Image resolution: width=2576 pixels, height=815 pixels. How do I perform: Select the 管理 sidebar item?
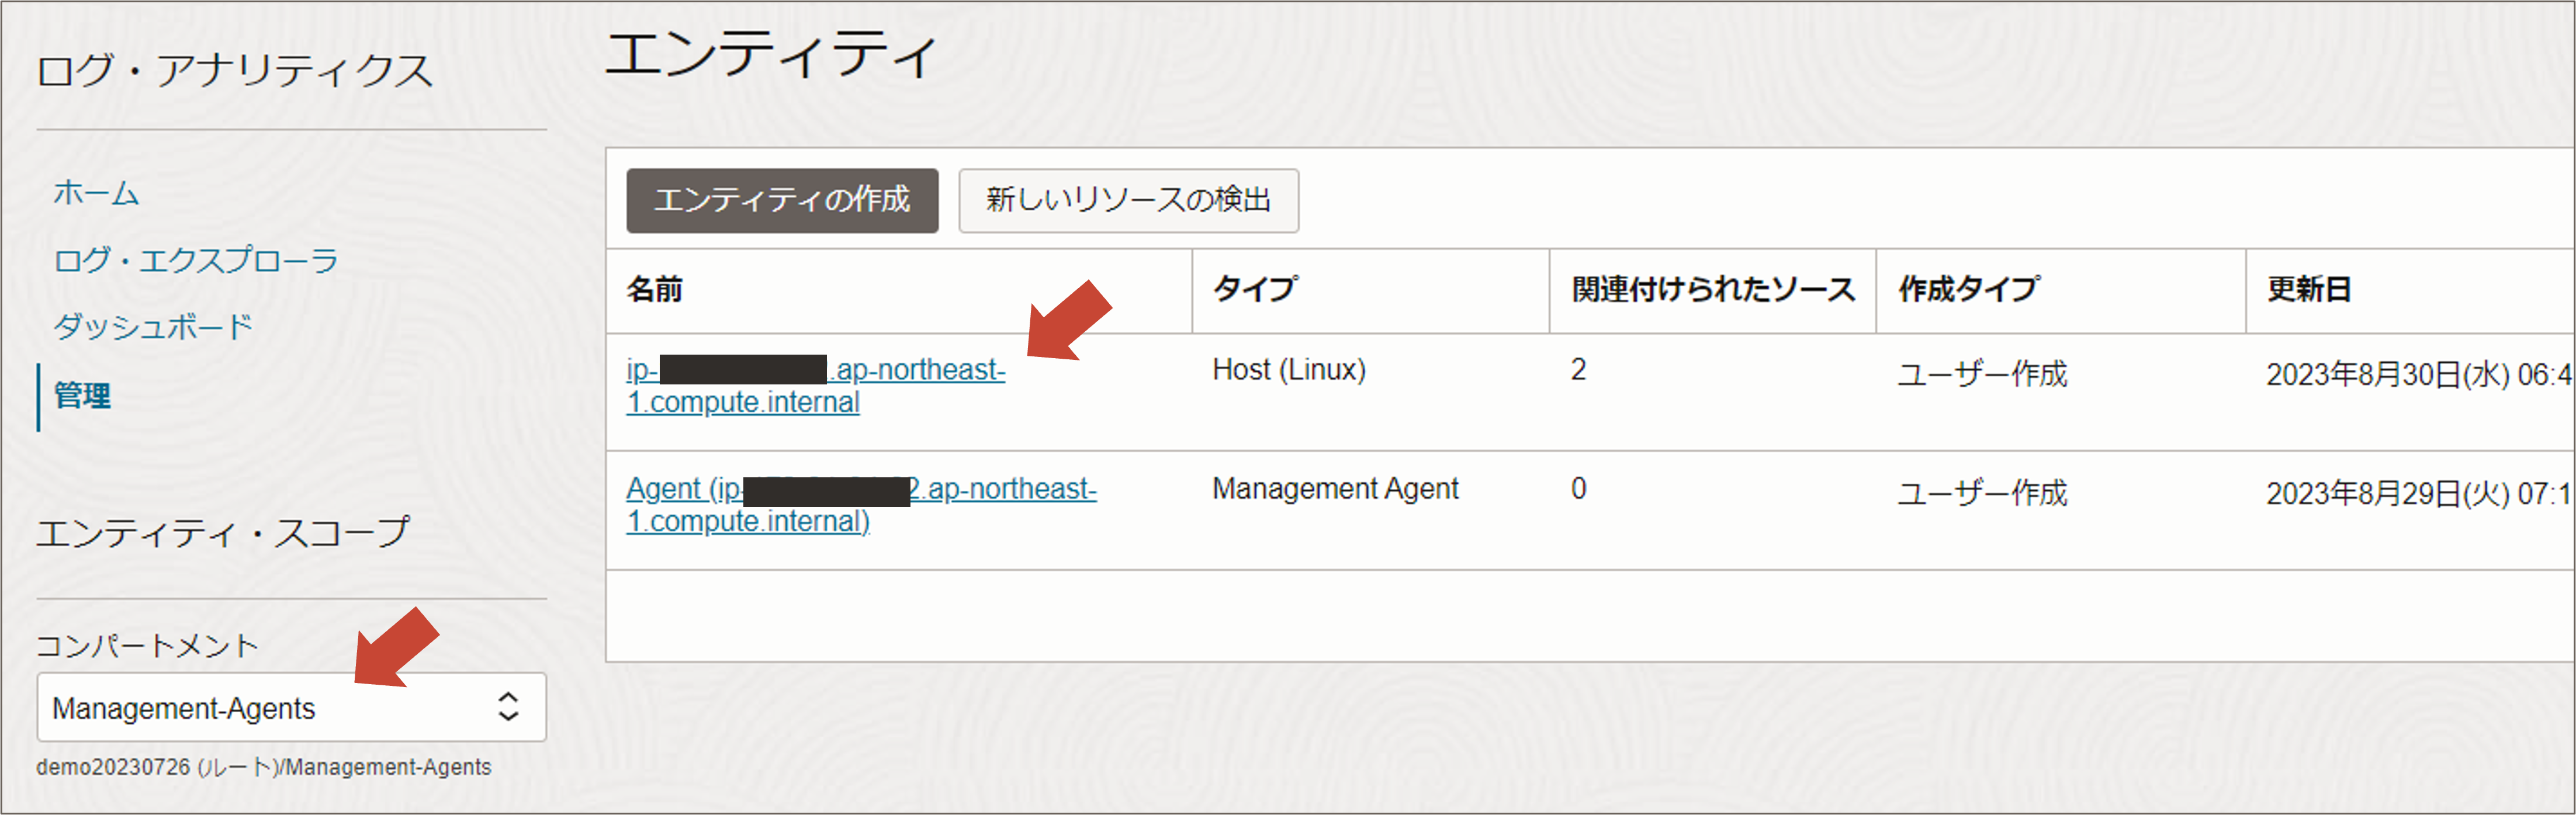(82, 396)
